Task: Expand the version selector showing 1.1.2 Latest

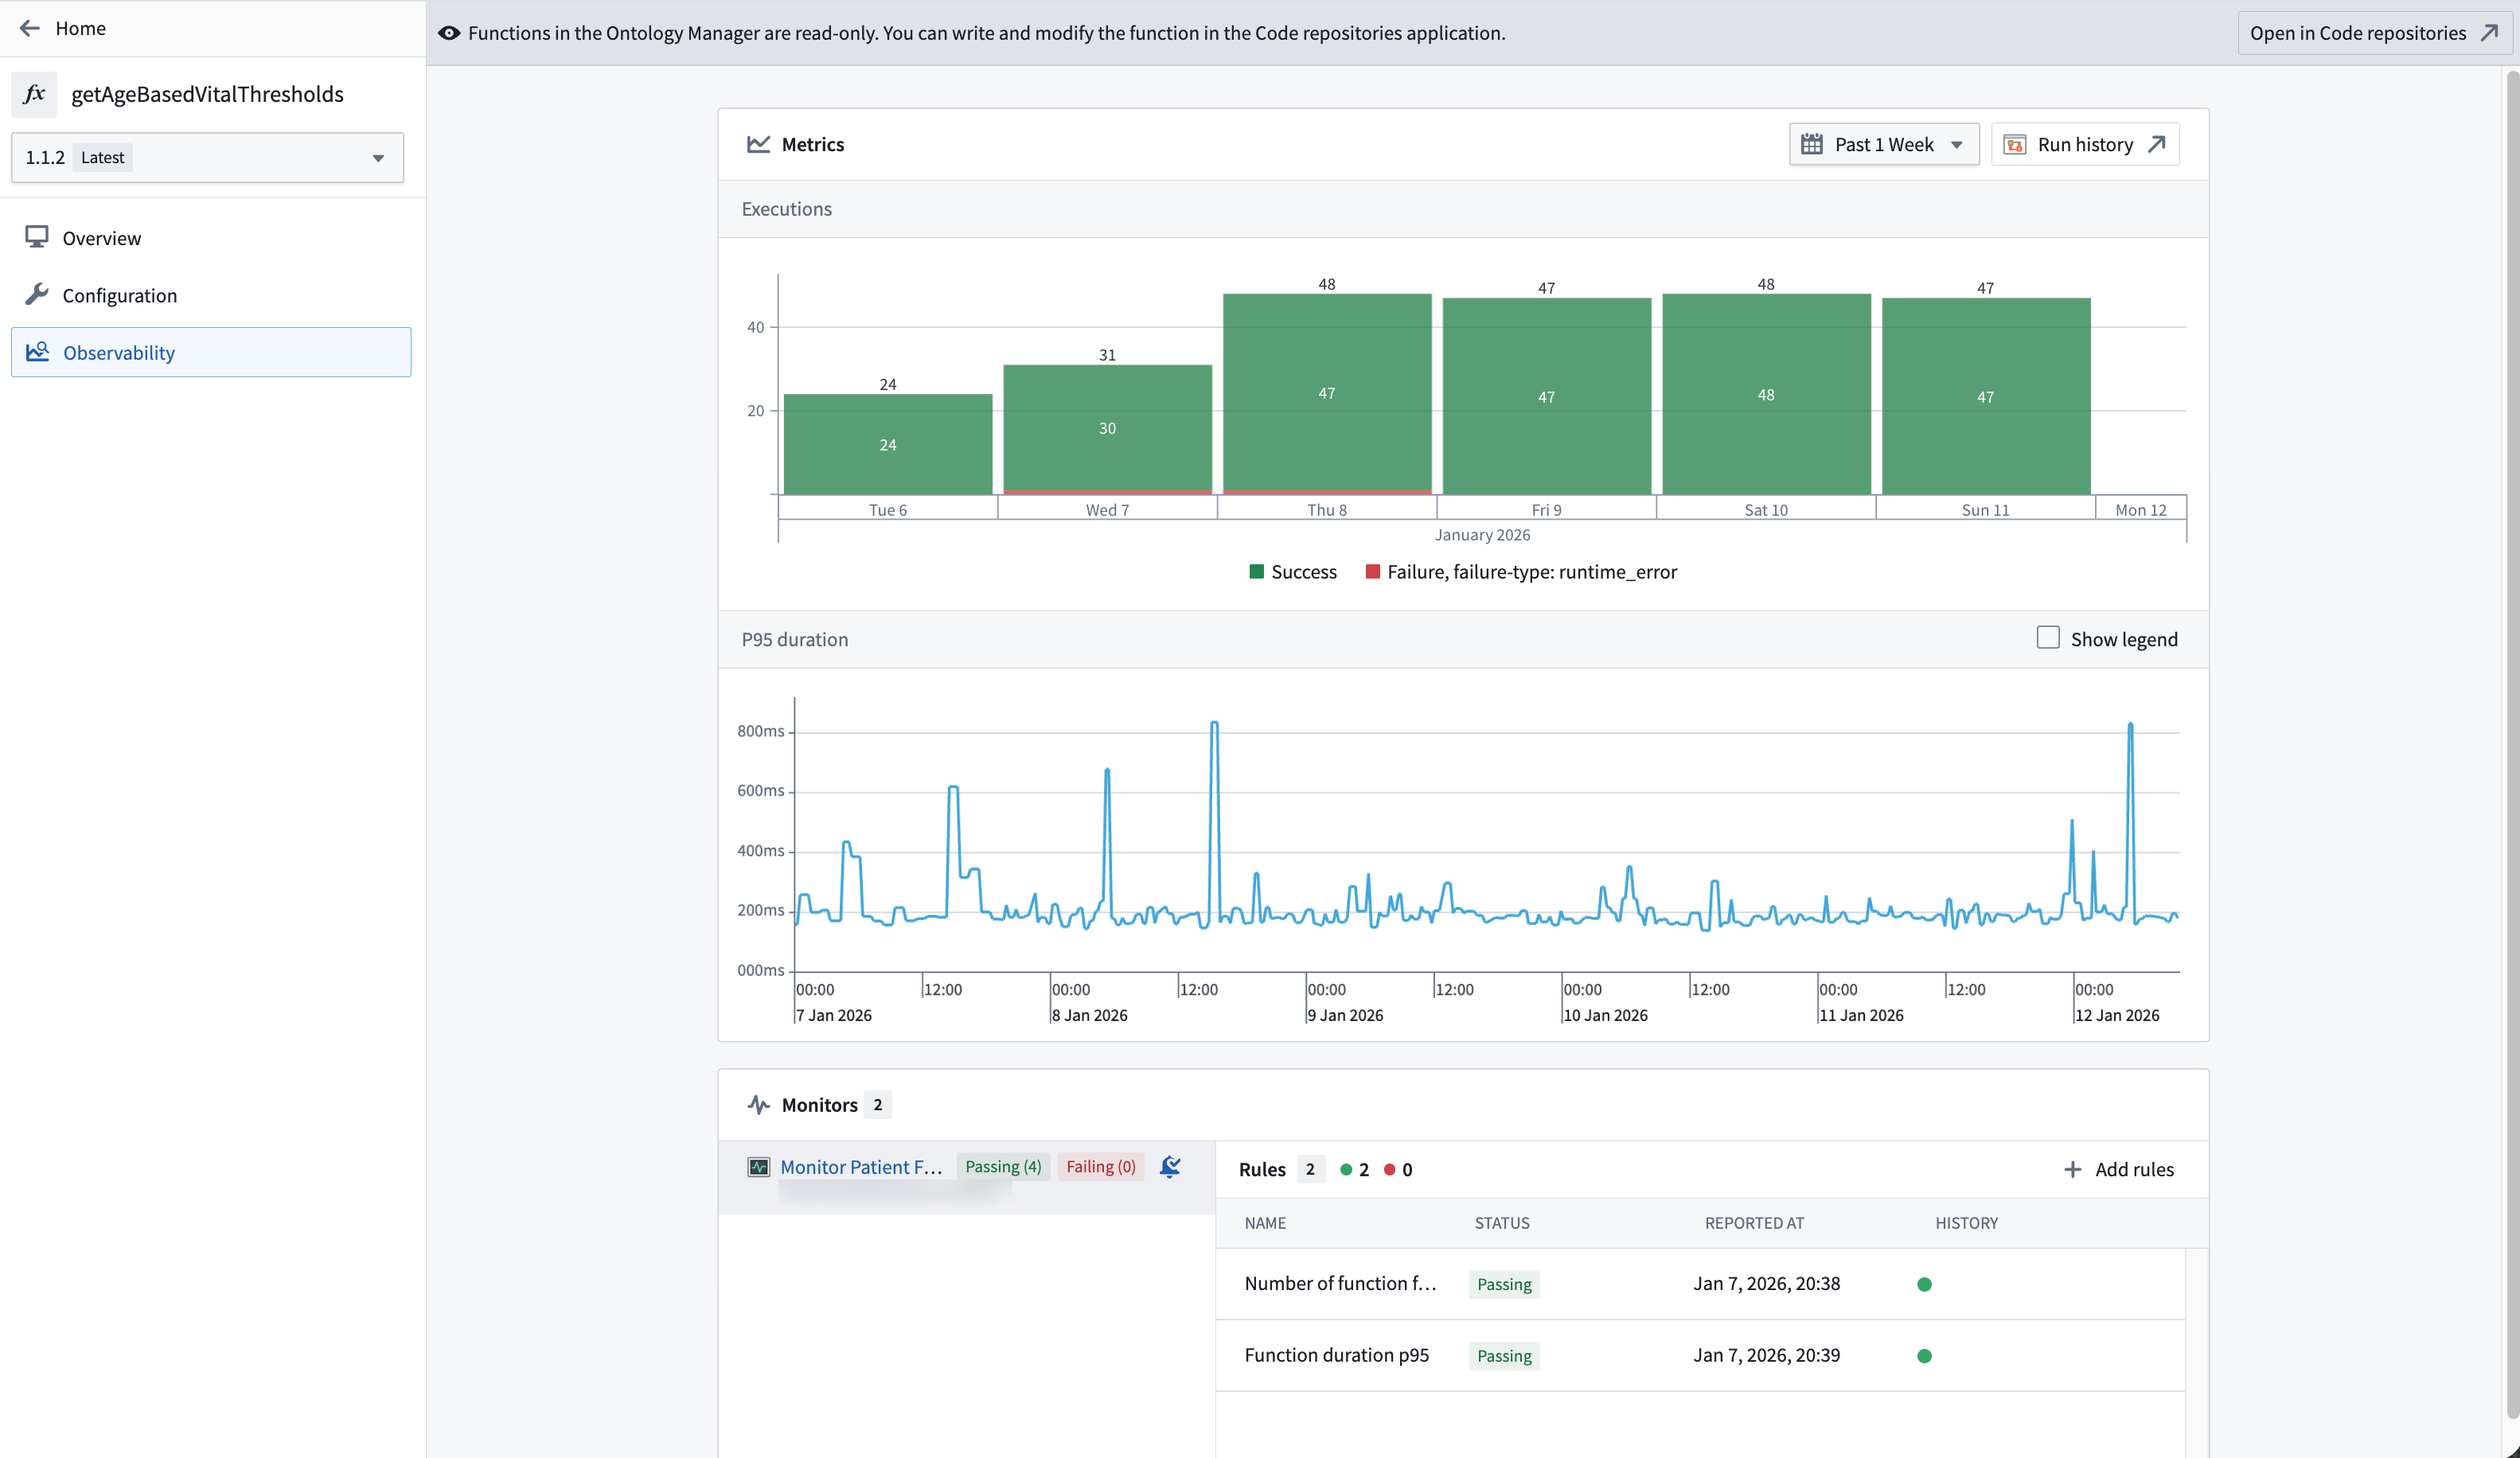Action: 205,157
